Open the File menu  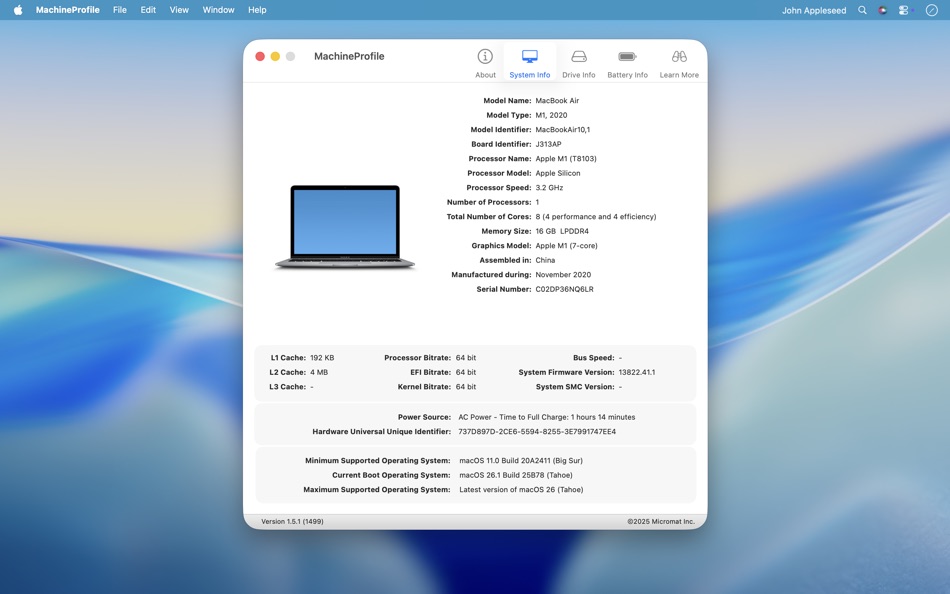[x=119, y=9]
